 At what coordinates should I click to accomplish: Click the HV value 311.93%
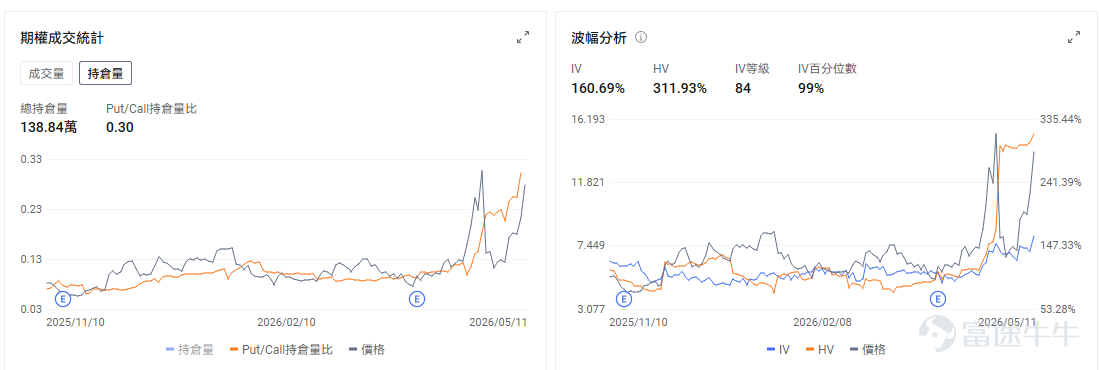680,88
